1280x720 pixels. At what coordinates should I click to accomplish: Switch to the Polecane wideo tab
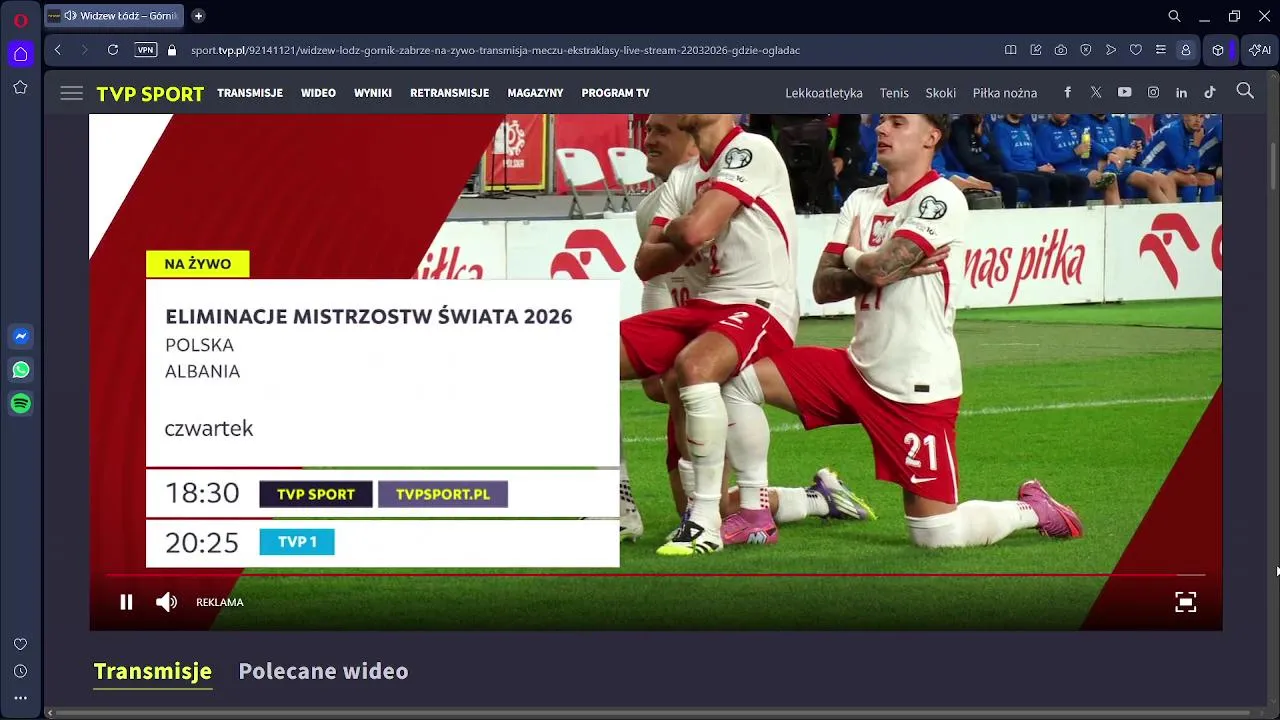click(323, 671)
